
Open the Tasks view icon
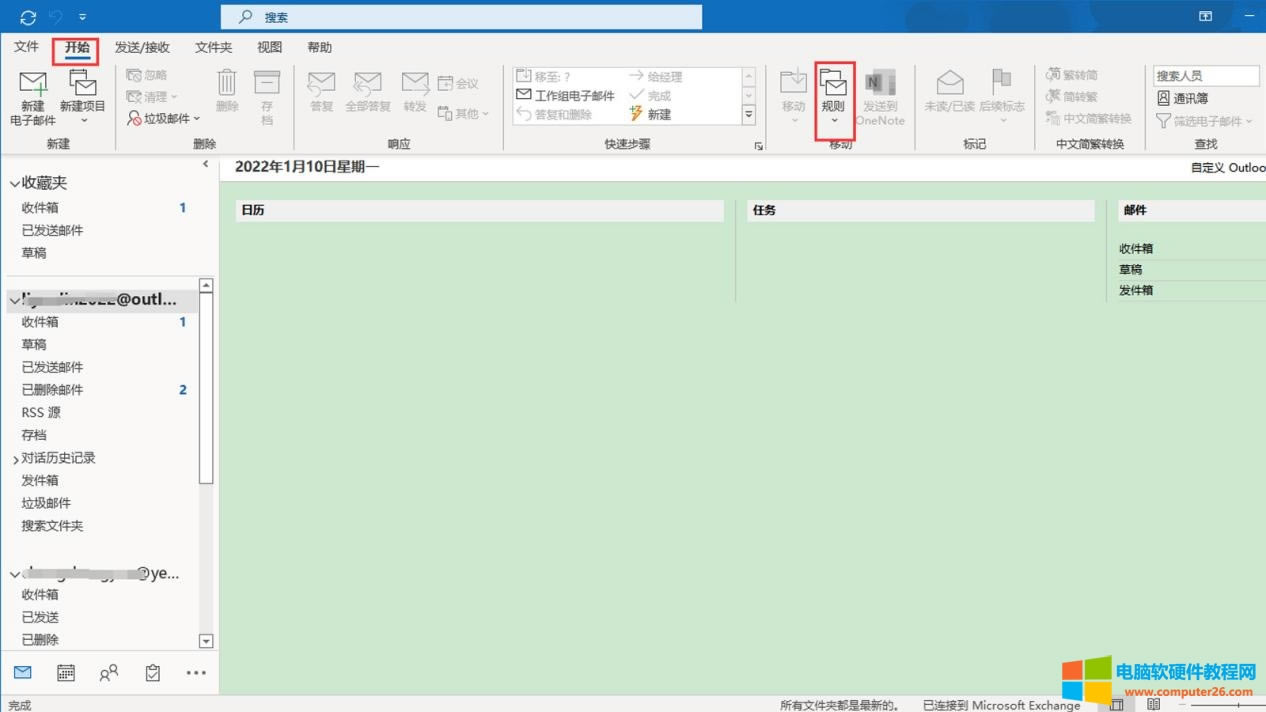point(152,672)
